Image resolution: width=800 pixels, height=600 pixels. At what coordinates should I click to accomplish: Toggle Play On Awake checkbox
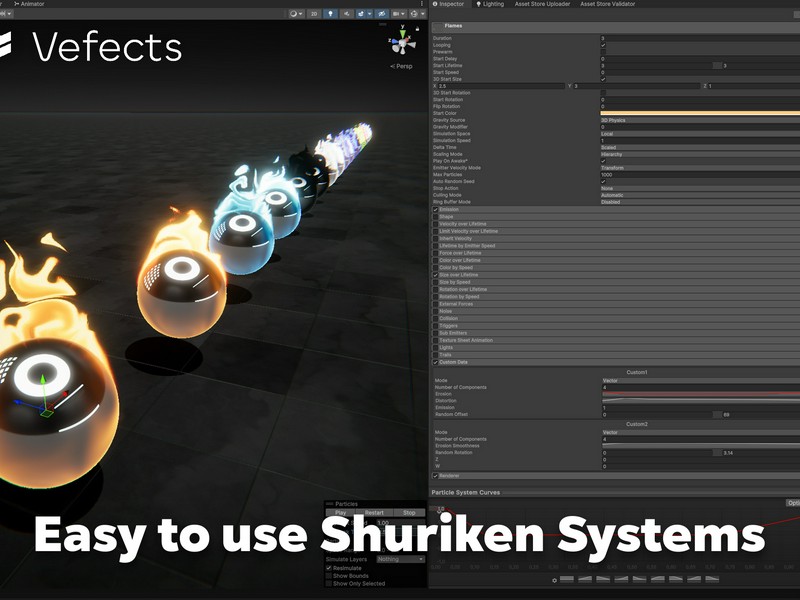pyautogui.click(x=603, y=161)
